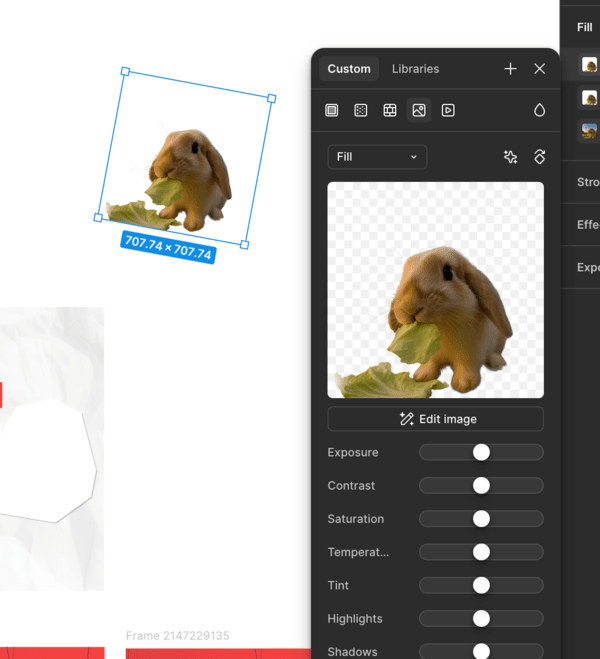Click the plus icon in fill picker

click(510, 69)
